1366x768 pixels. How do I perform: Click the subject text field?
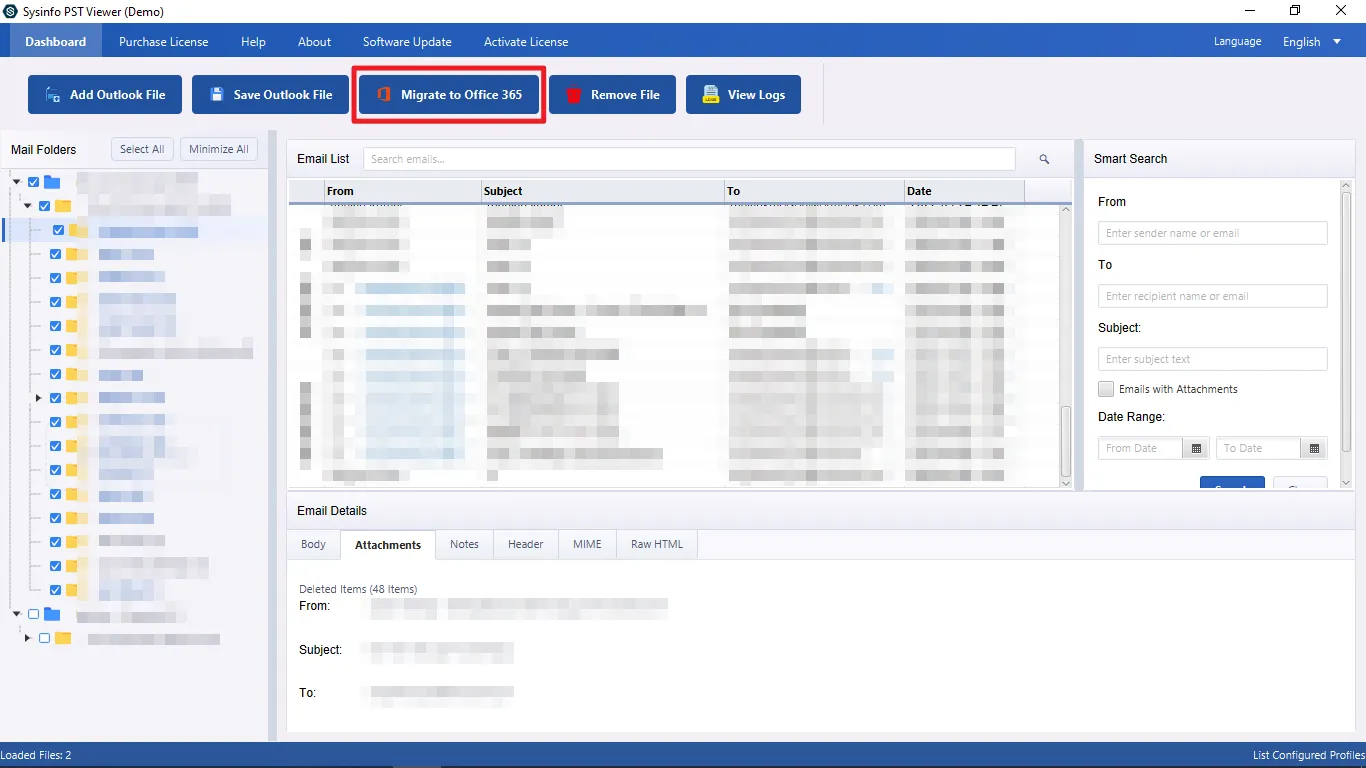pyautogui.click(x=1213, y=359)
